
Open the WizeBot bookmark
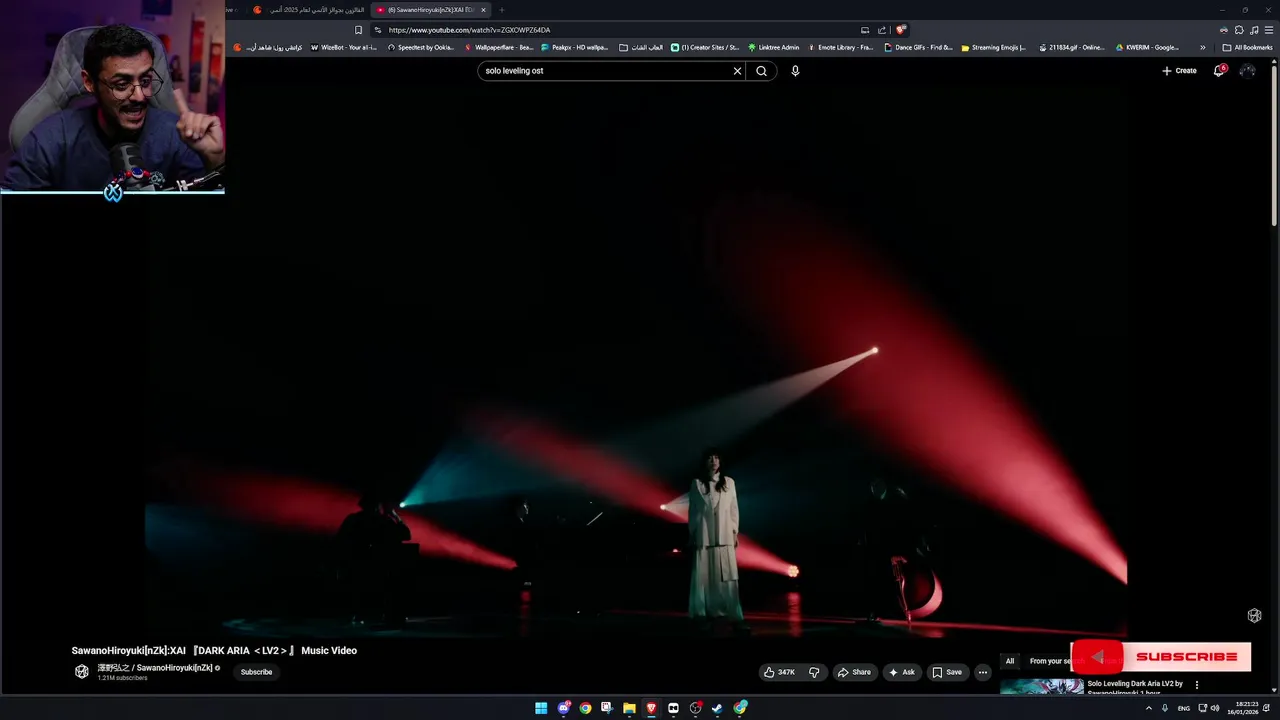(x=345, y=47)
